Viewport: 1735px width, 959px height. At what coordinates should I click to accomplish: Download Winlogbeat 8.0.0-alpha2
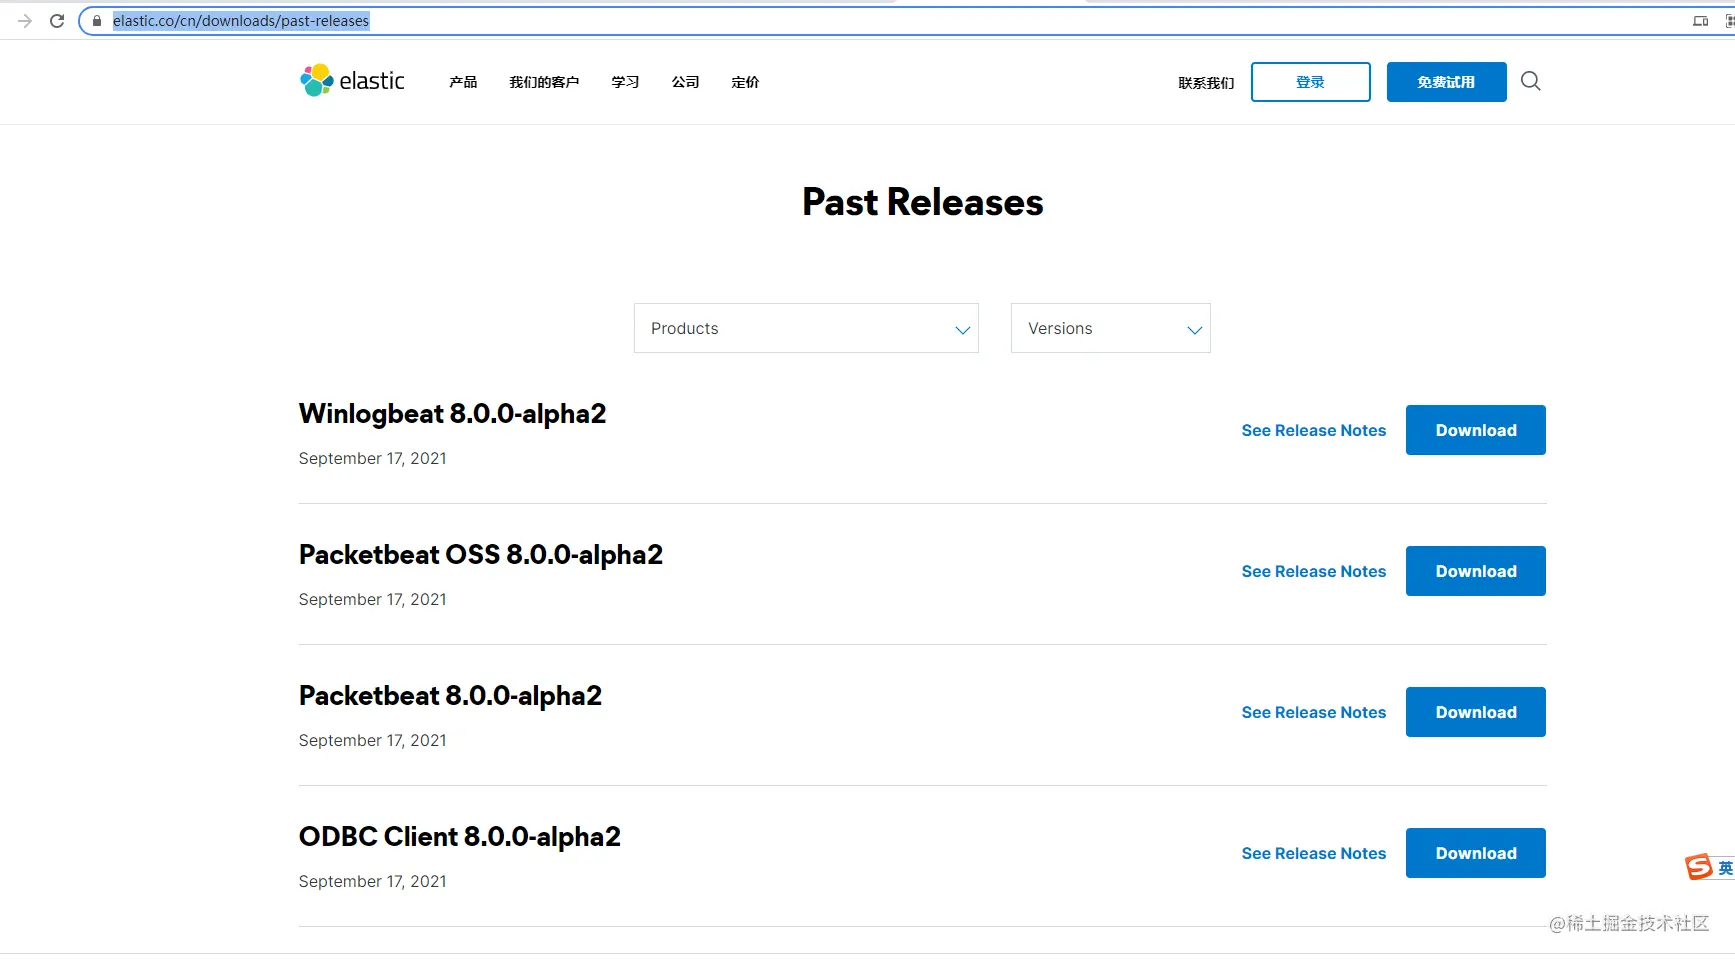point(1476,430)
